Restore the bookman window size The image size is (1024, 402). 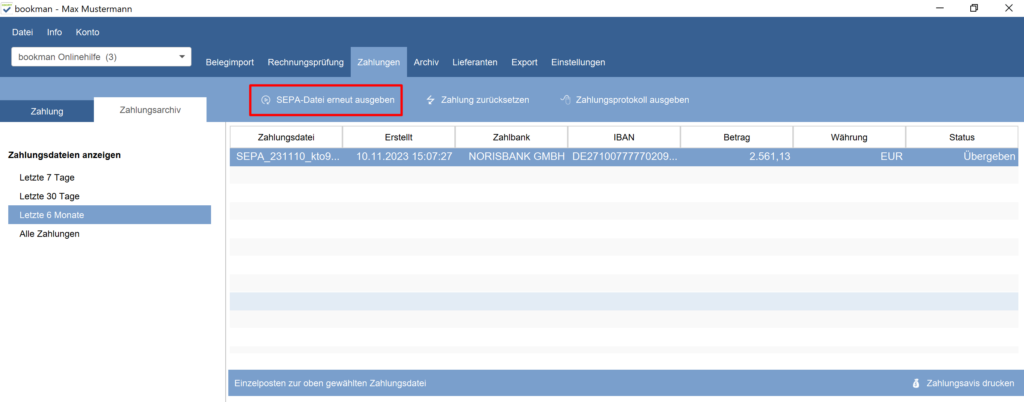[x=974, y=8]
